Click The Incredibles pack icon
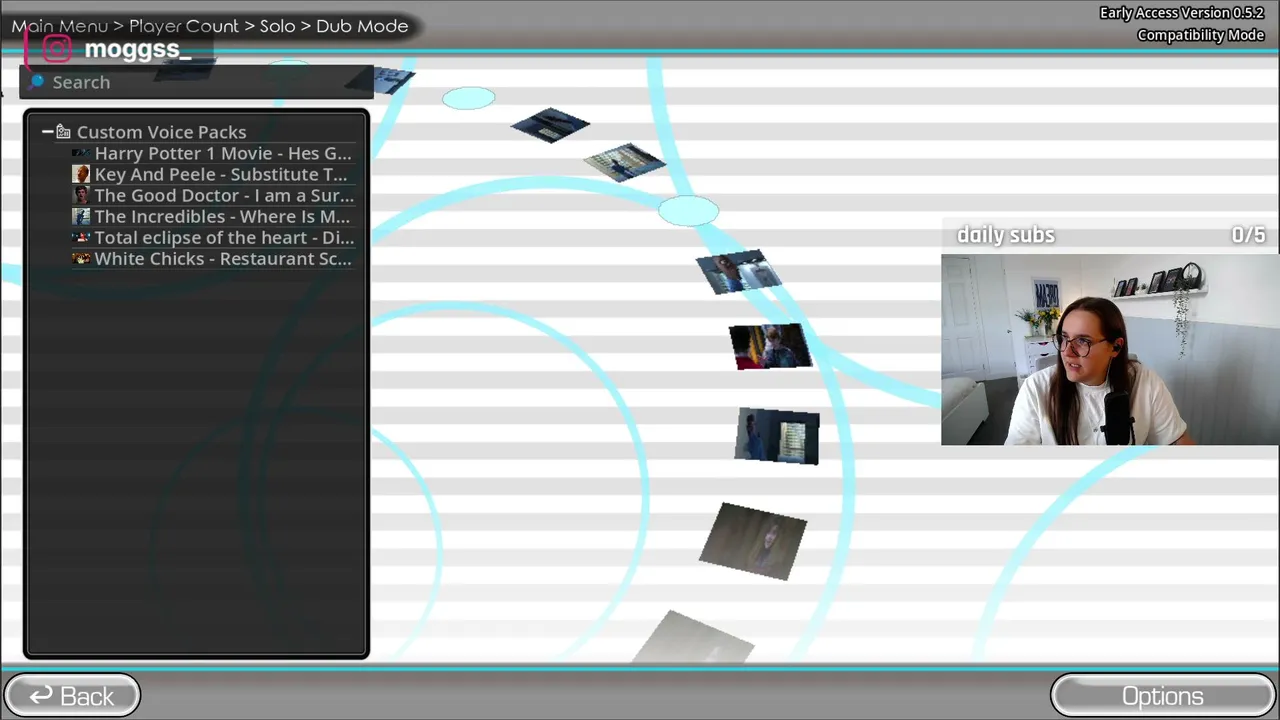The image size is (1280, 720). tap(81, 216)
